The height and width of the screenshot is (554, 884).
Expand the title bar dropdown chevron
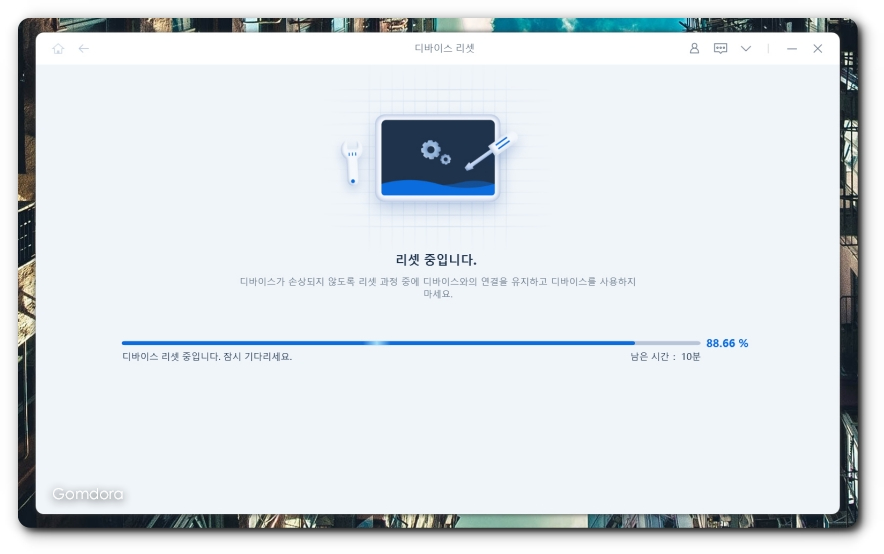(x=746, y=49)
